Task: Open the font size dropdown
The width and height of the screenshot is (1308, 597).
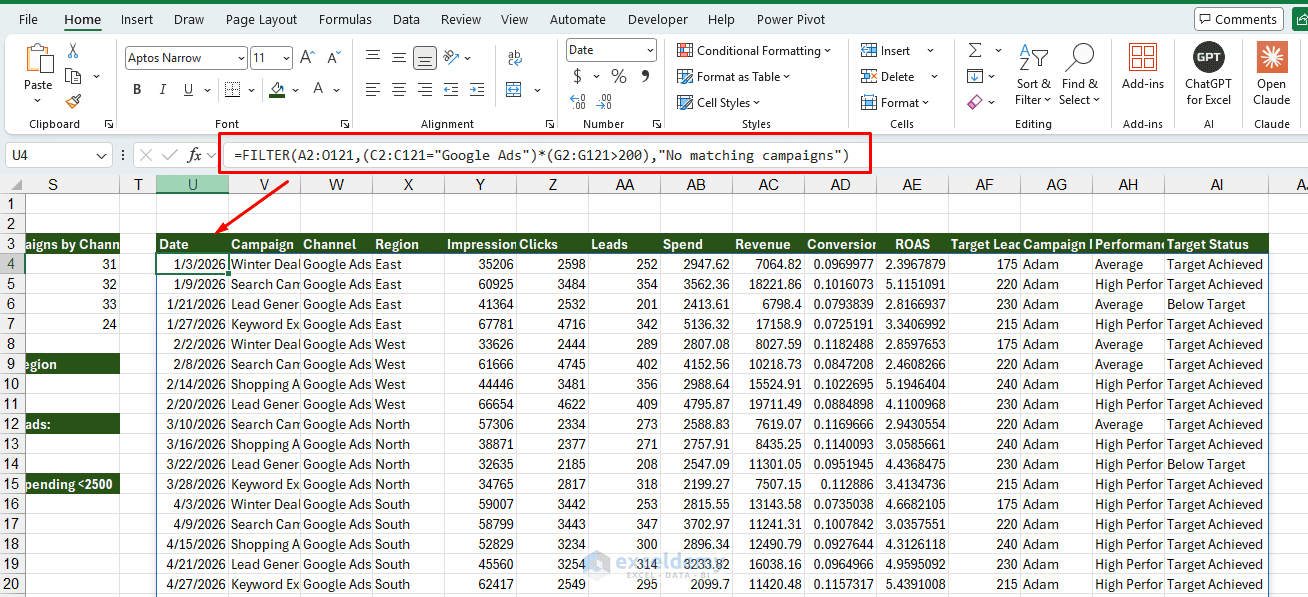Action: pos(287,58)
